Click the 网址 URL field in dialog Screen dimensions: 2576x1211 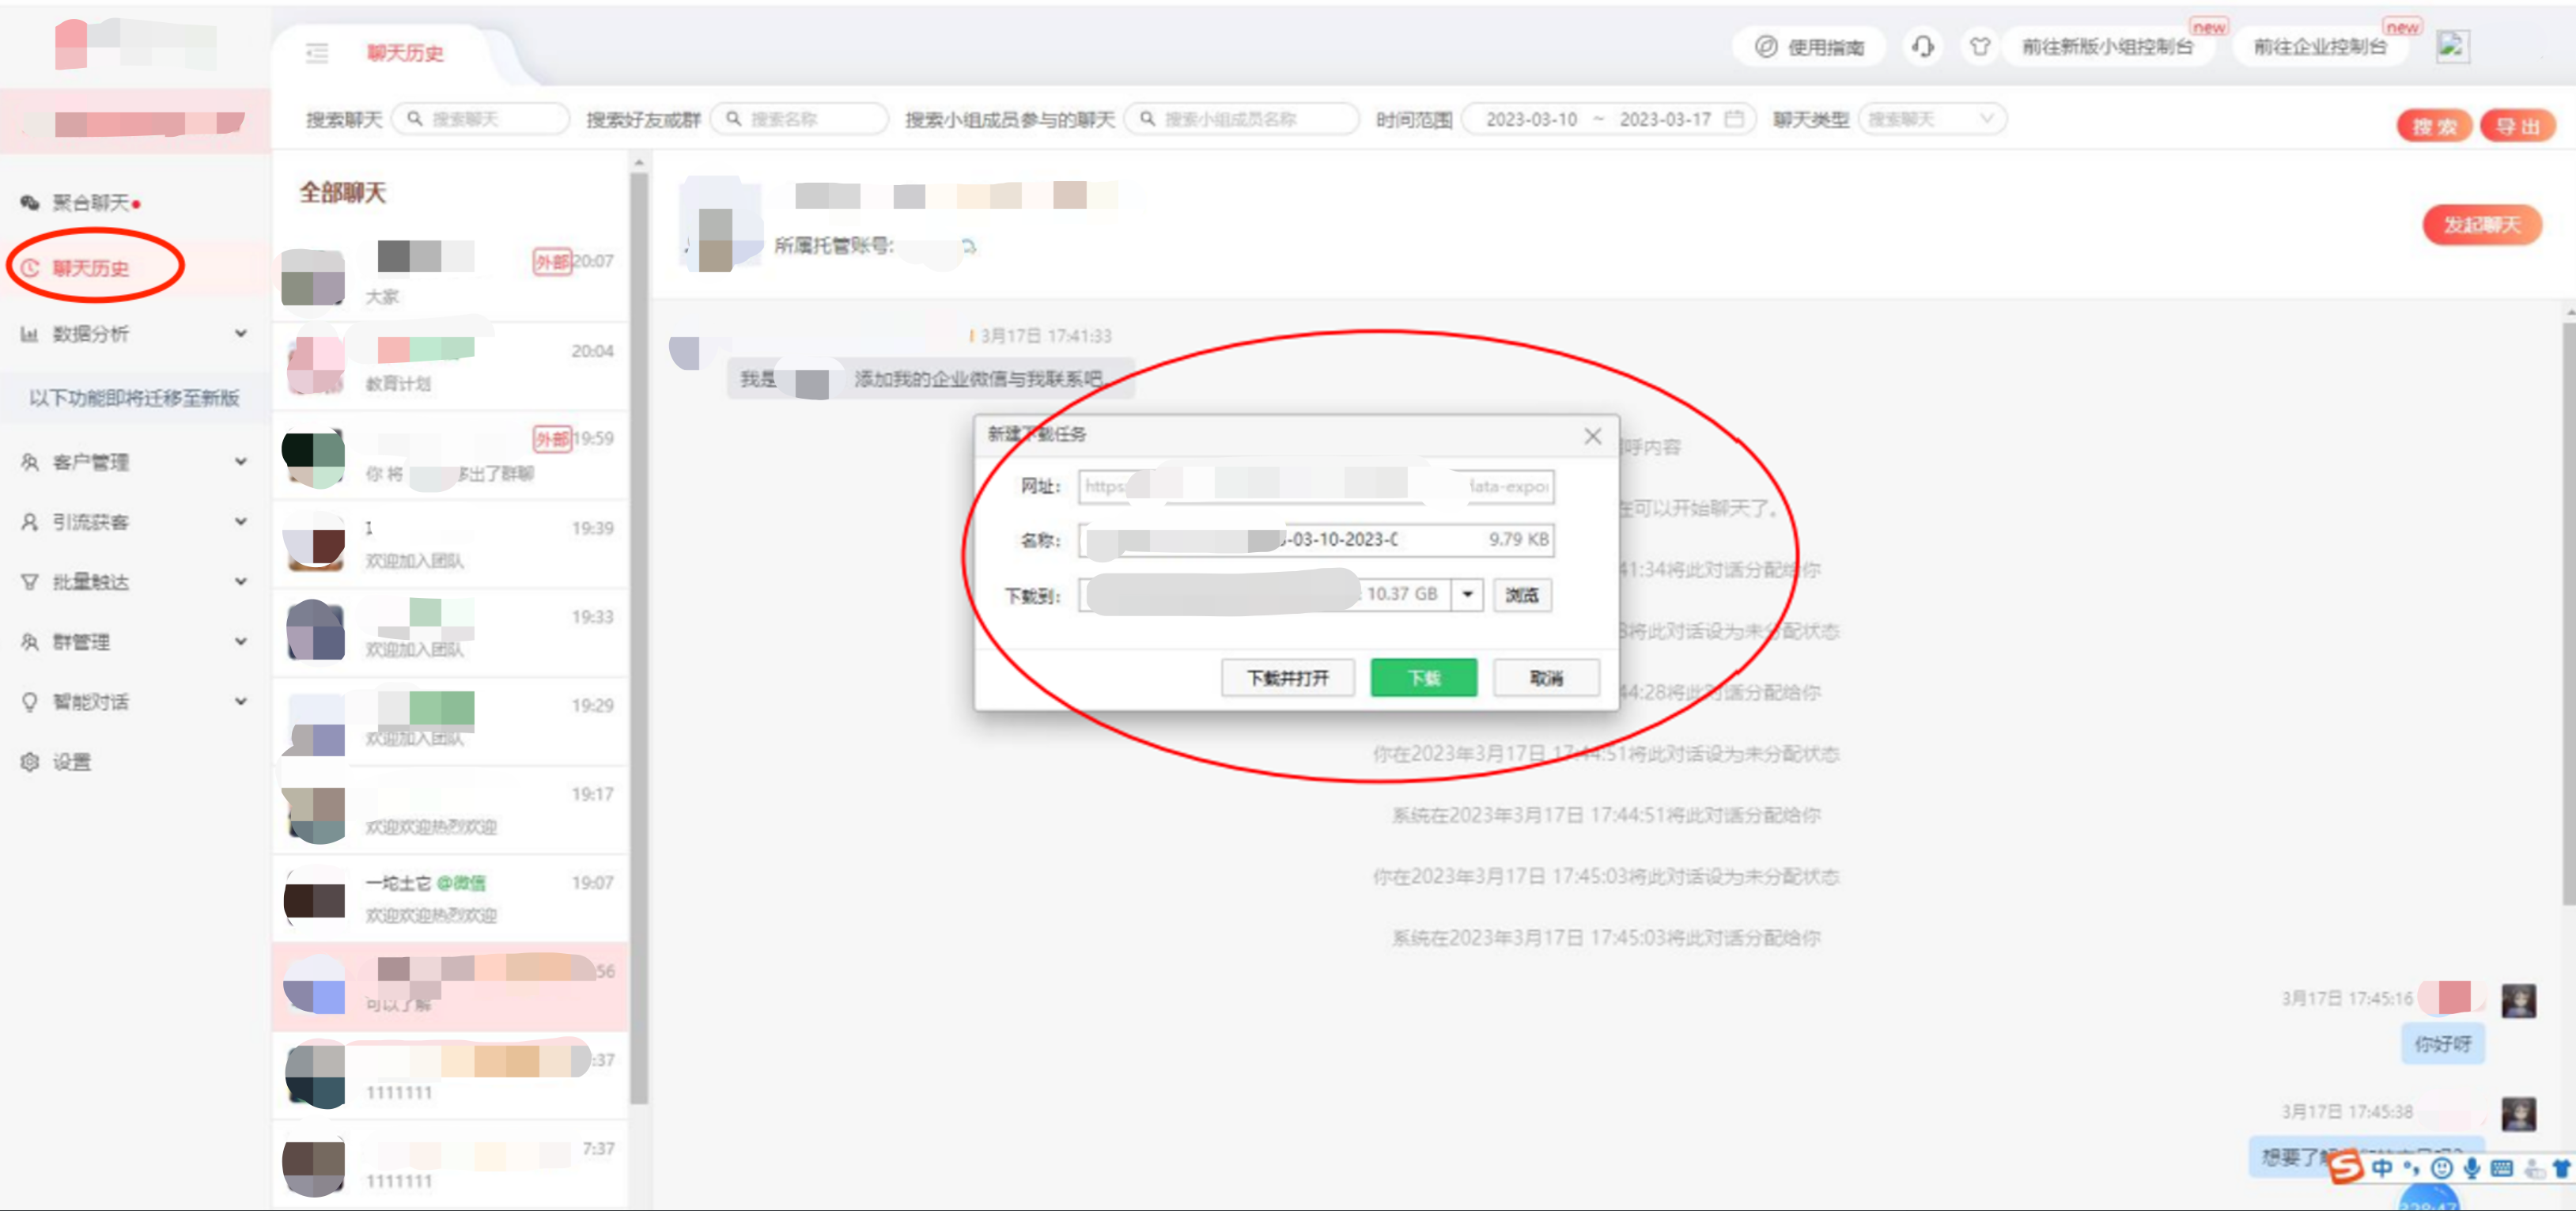(1316, 486)
